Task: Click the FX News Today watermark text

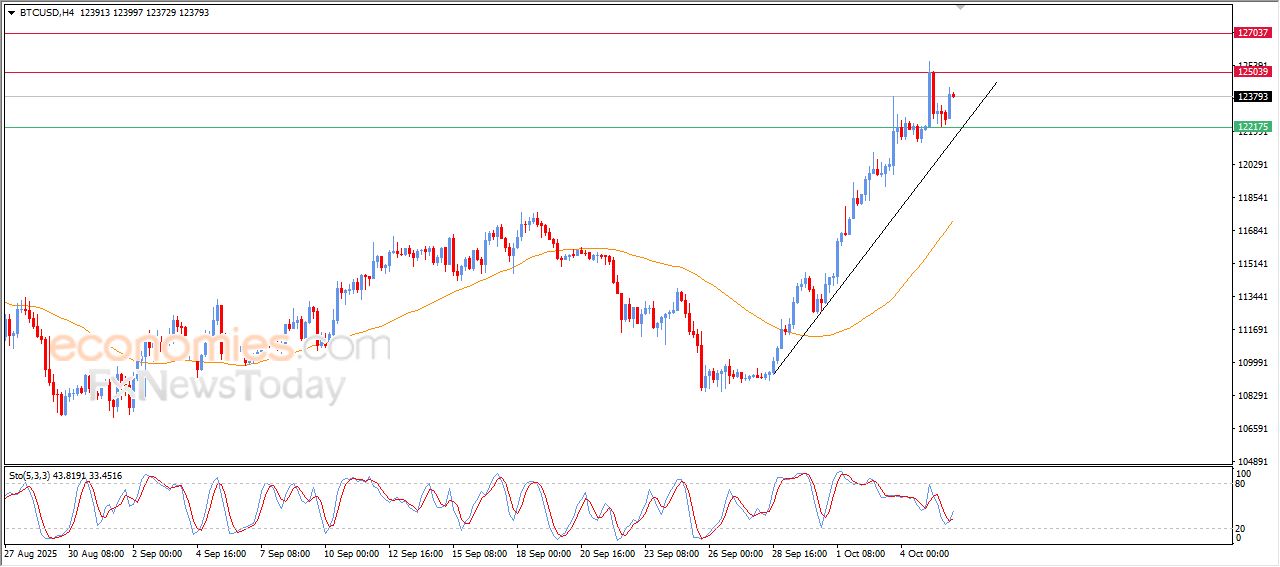Action: click(215, 386)
